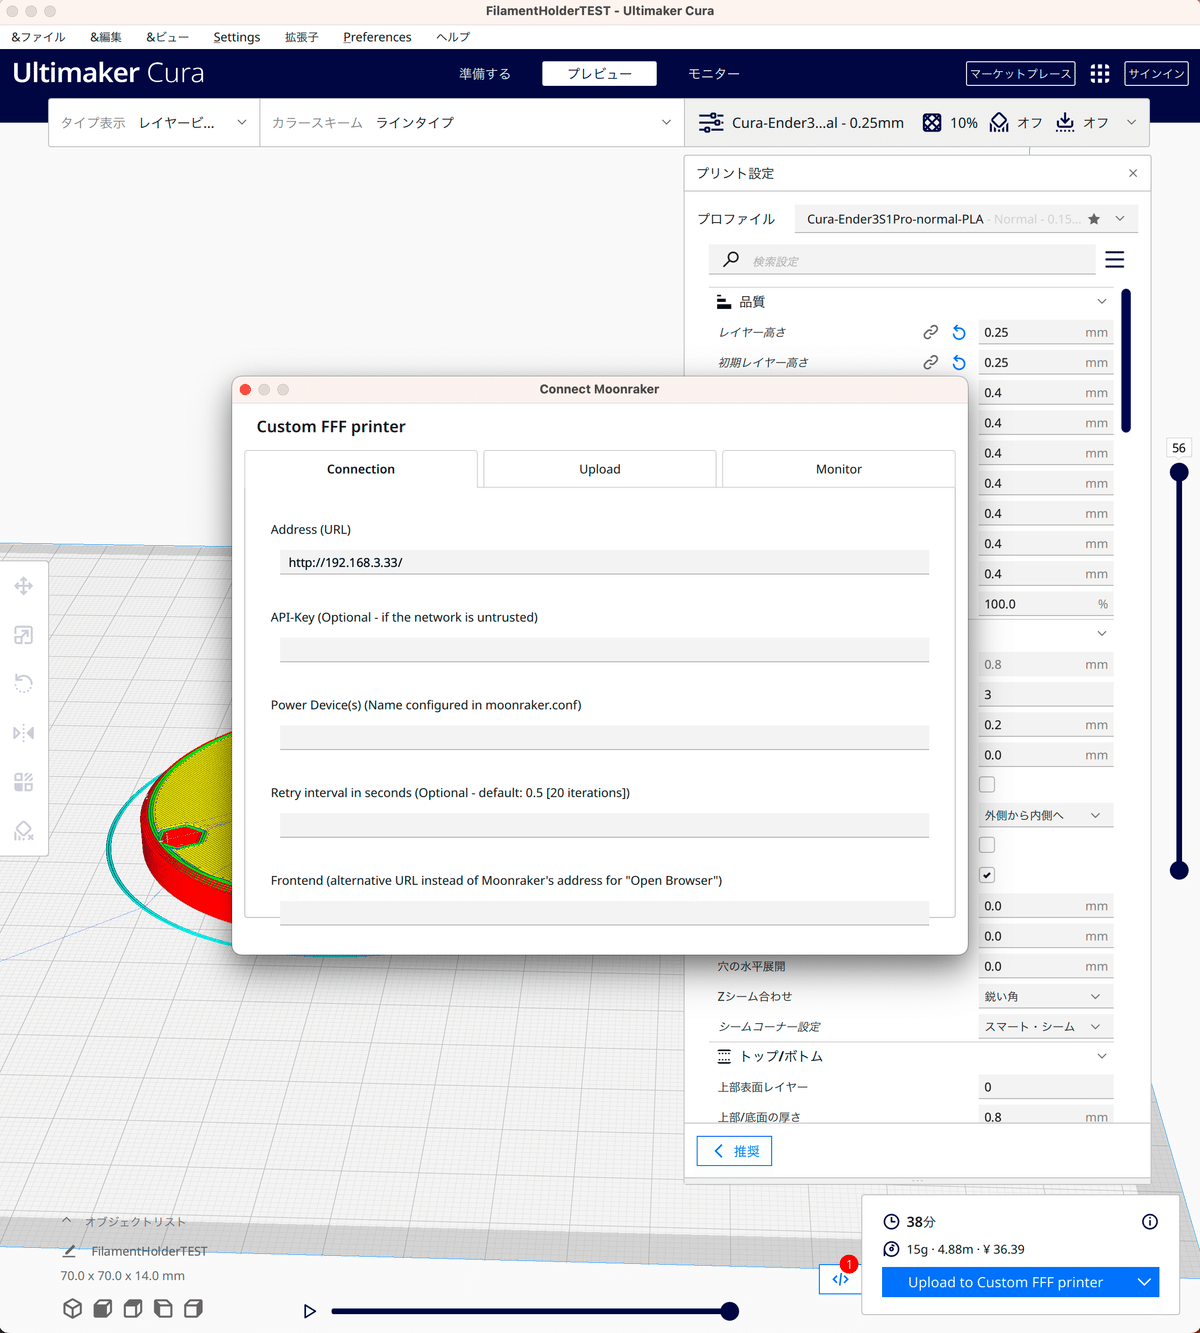Click the pencil icon next to FilamentHolderTEST

point(69,1251)
